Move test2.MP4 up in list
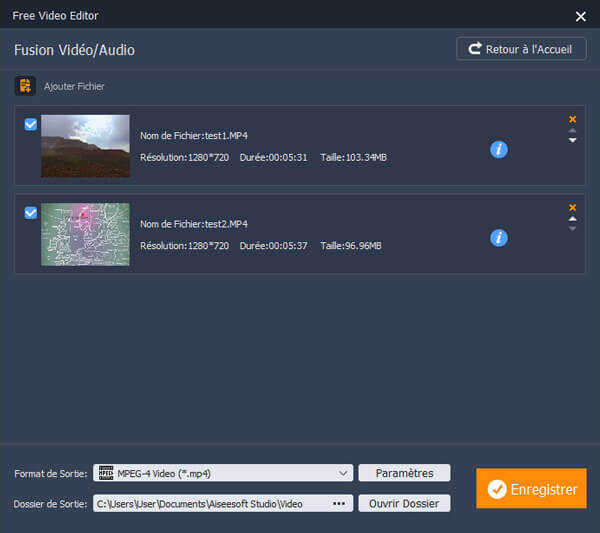The image size is (600, 533). 572,218
